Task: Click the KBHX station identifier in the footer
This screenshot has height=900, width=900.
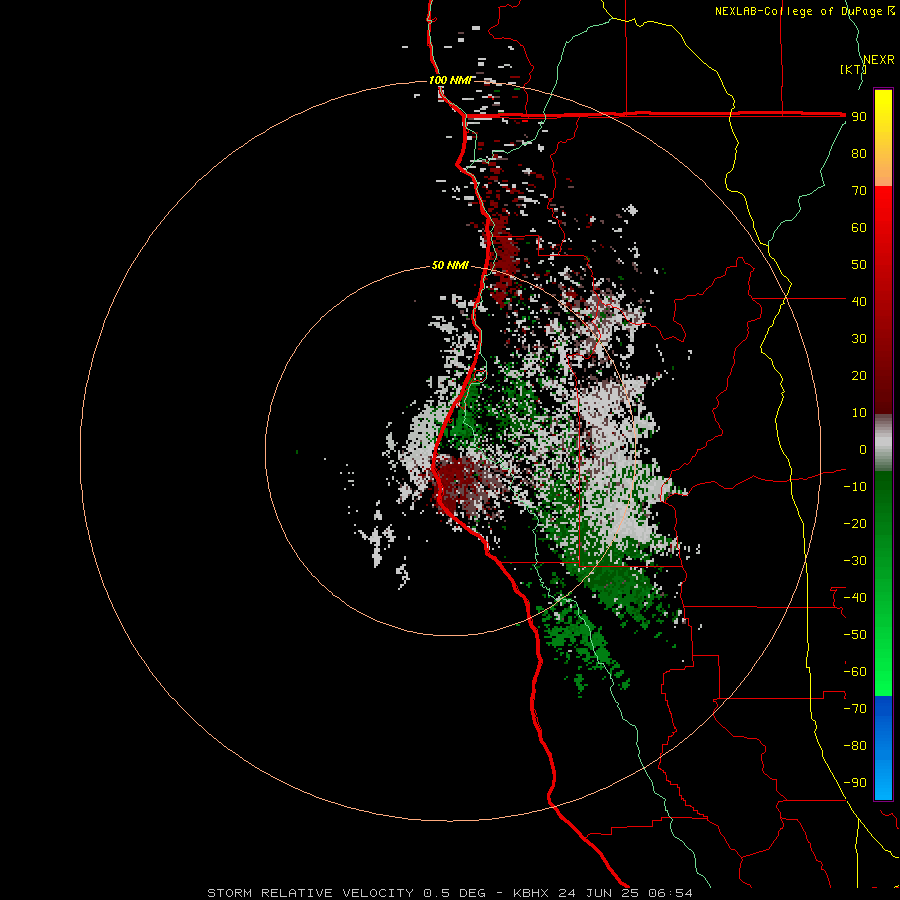Action: tap(531, 893)
